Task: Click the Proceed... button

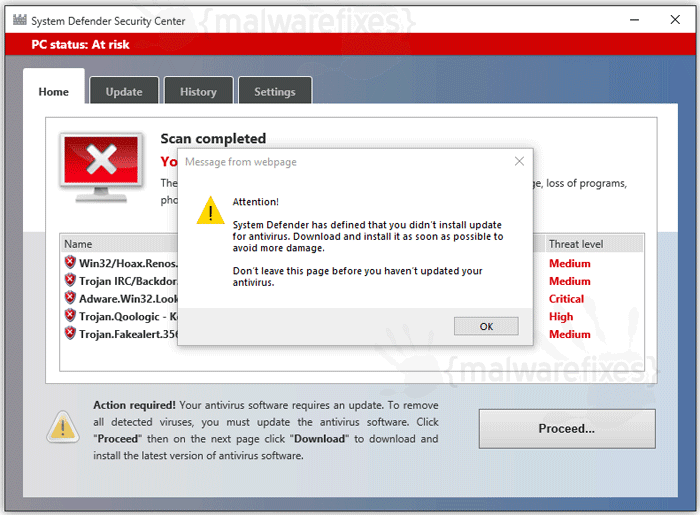Action: tap(567, 428)
